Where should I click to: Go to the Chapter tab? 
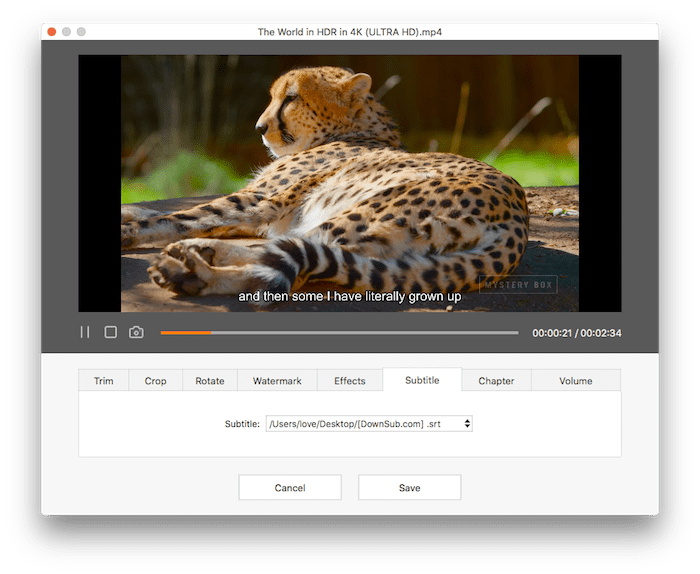pyautogui.click(x=496, y=381)
